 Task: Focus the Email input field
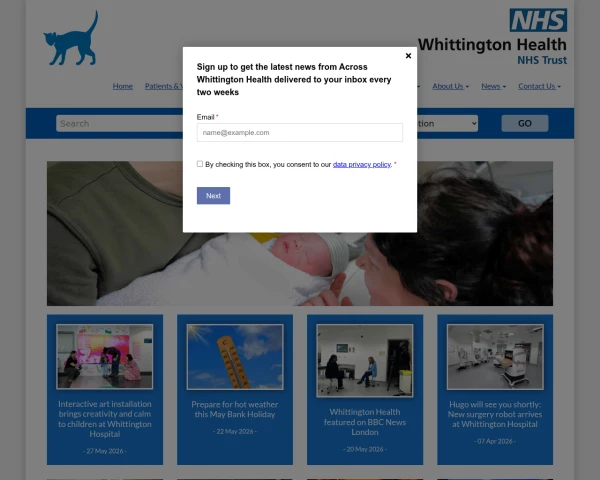[x=300, y=132]
